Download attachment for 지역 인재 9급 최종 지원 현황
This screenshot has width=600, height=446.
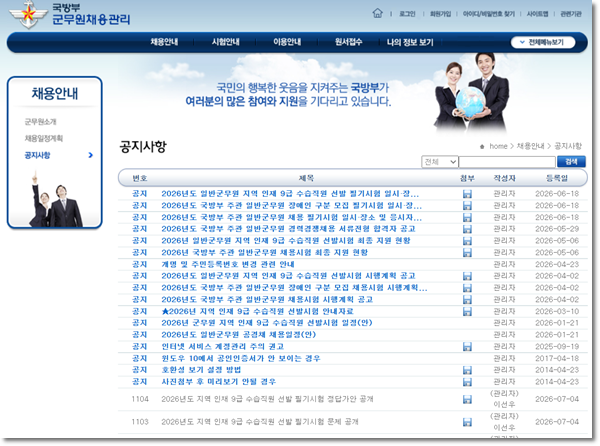pos(467,241)
